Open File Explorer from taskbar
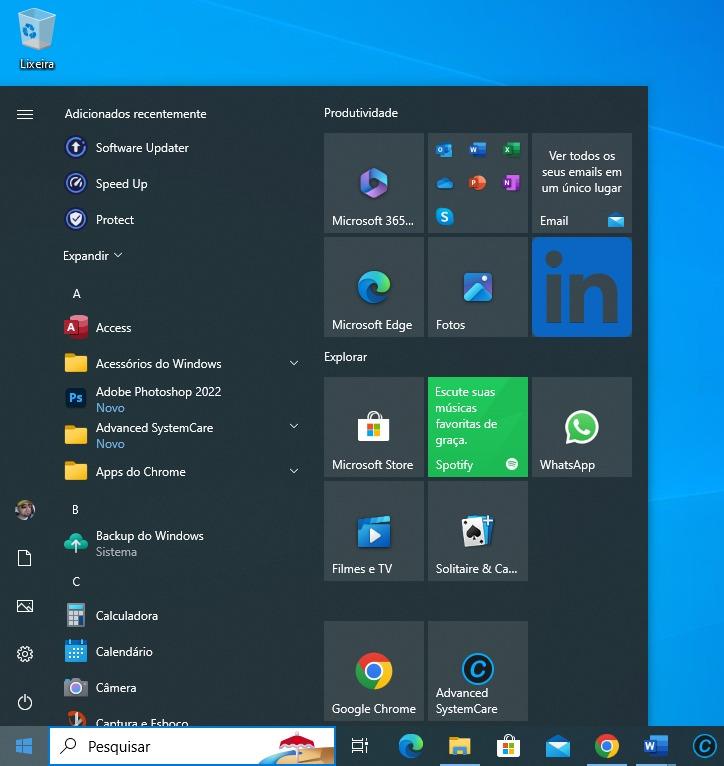The width and height of the screenshot is (724, 766). pyautogui.click(x=459, y=746)
